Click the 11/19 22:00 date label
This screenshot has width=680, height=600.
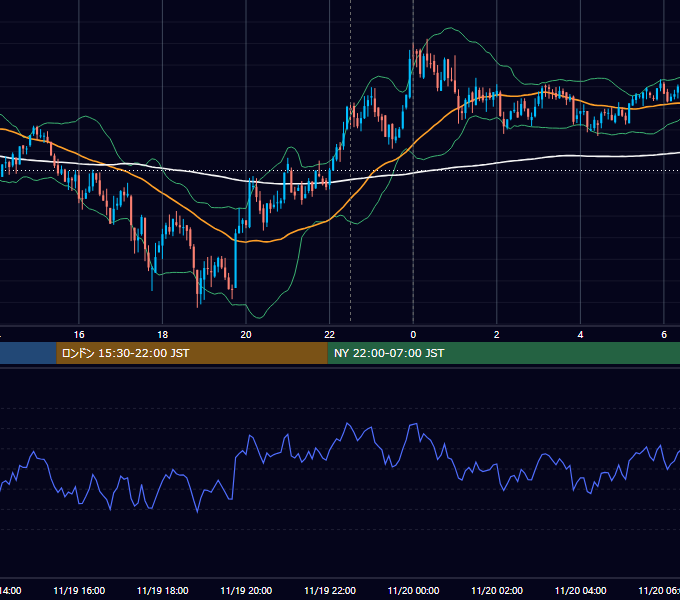(330, 590)
